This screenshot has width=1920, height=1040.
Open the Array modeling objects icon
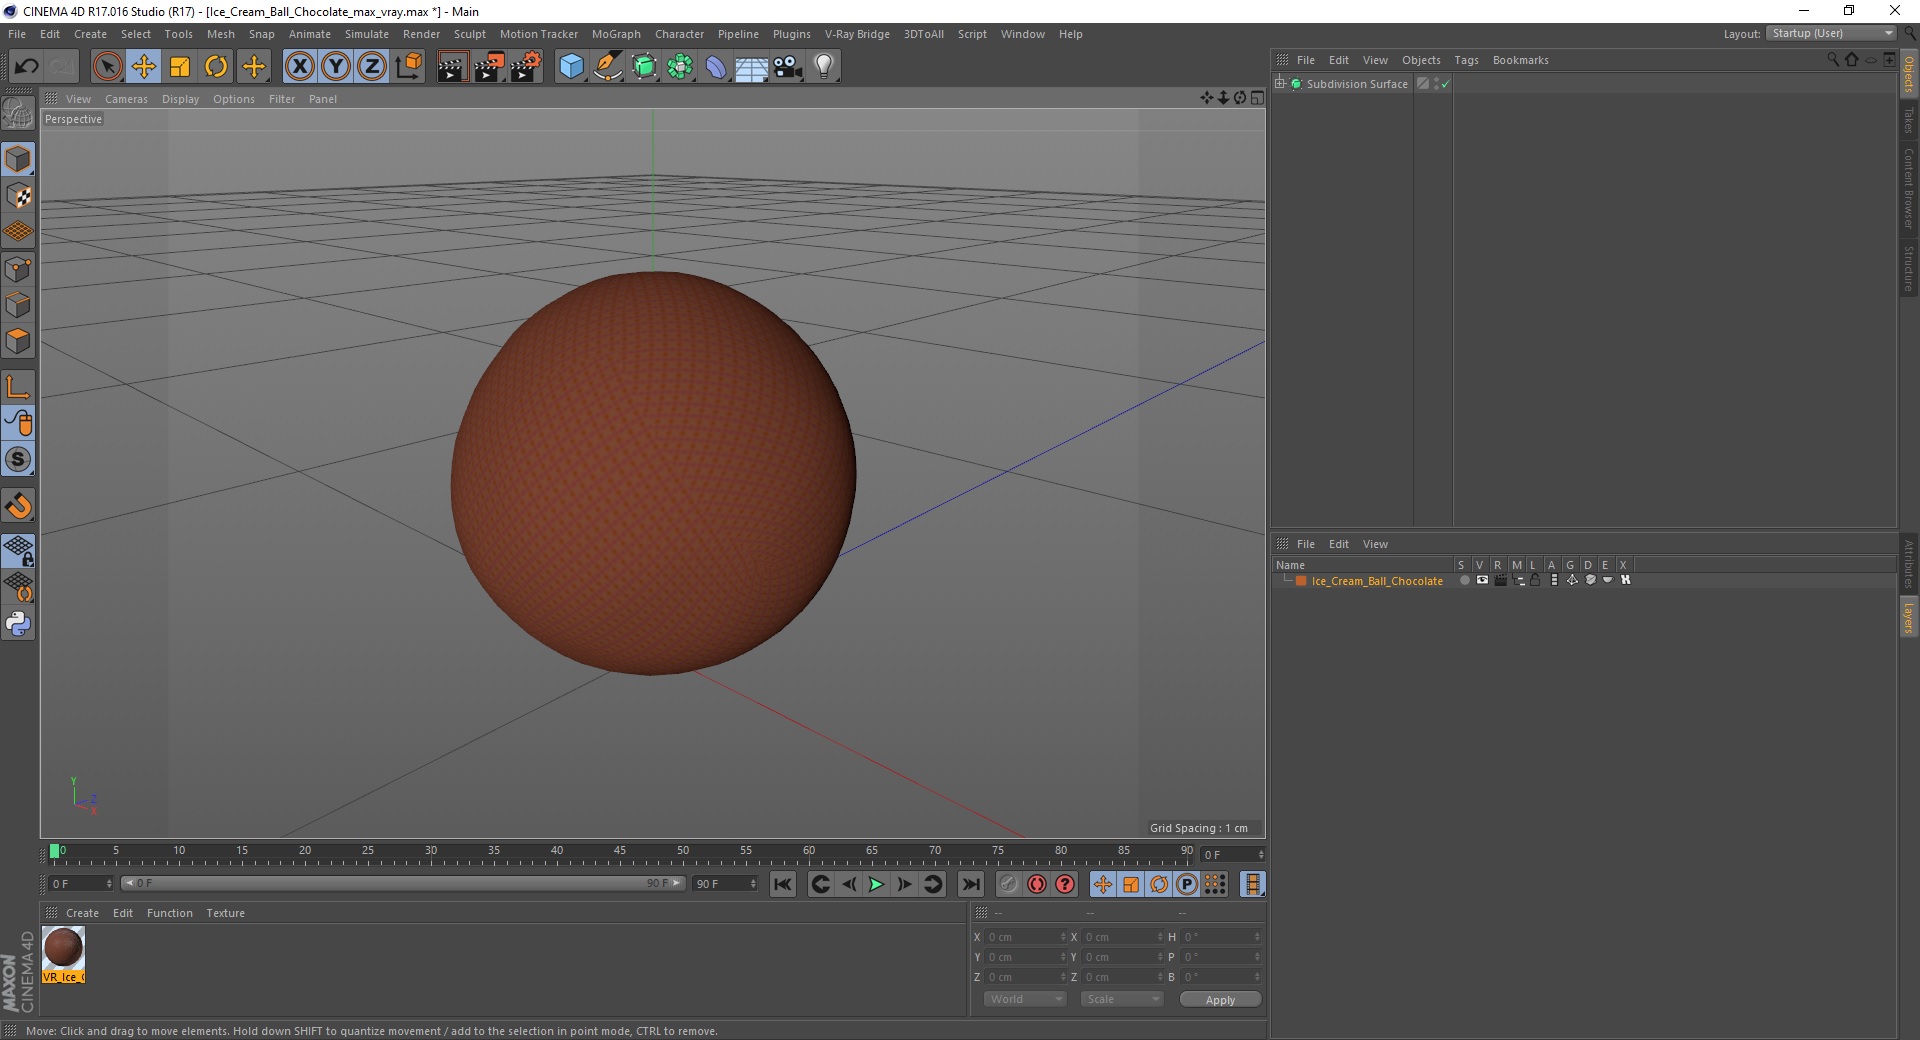pyautogui.click(x=680, y=67)
